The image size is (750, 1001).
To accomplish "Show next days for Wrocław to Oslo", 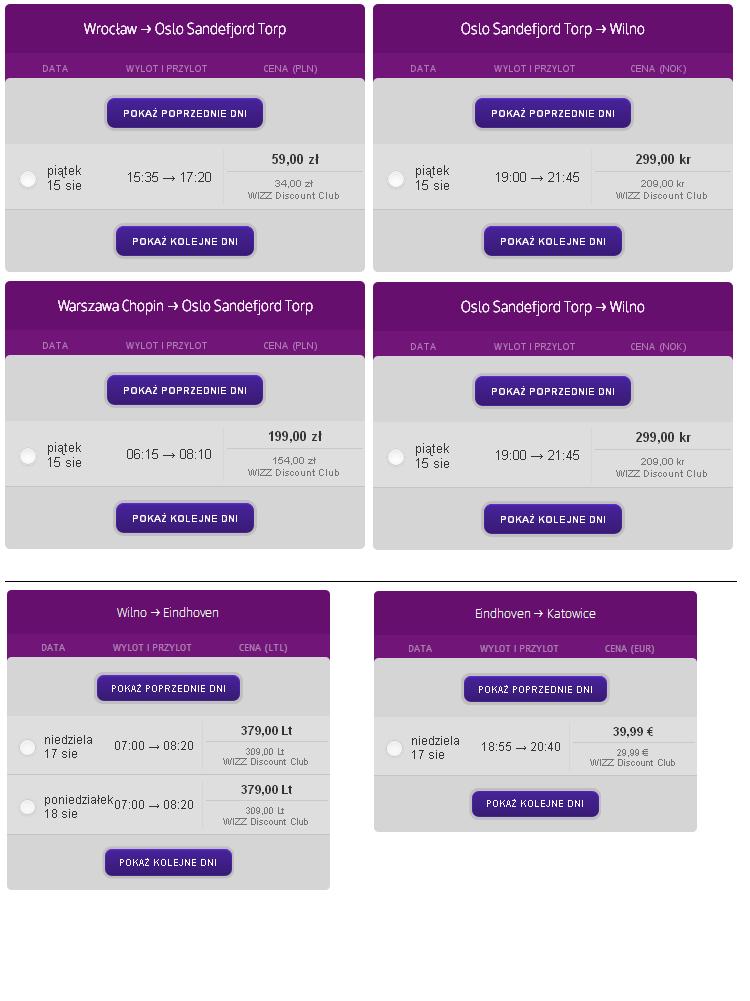I will 185,241.
